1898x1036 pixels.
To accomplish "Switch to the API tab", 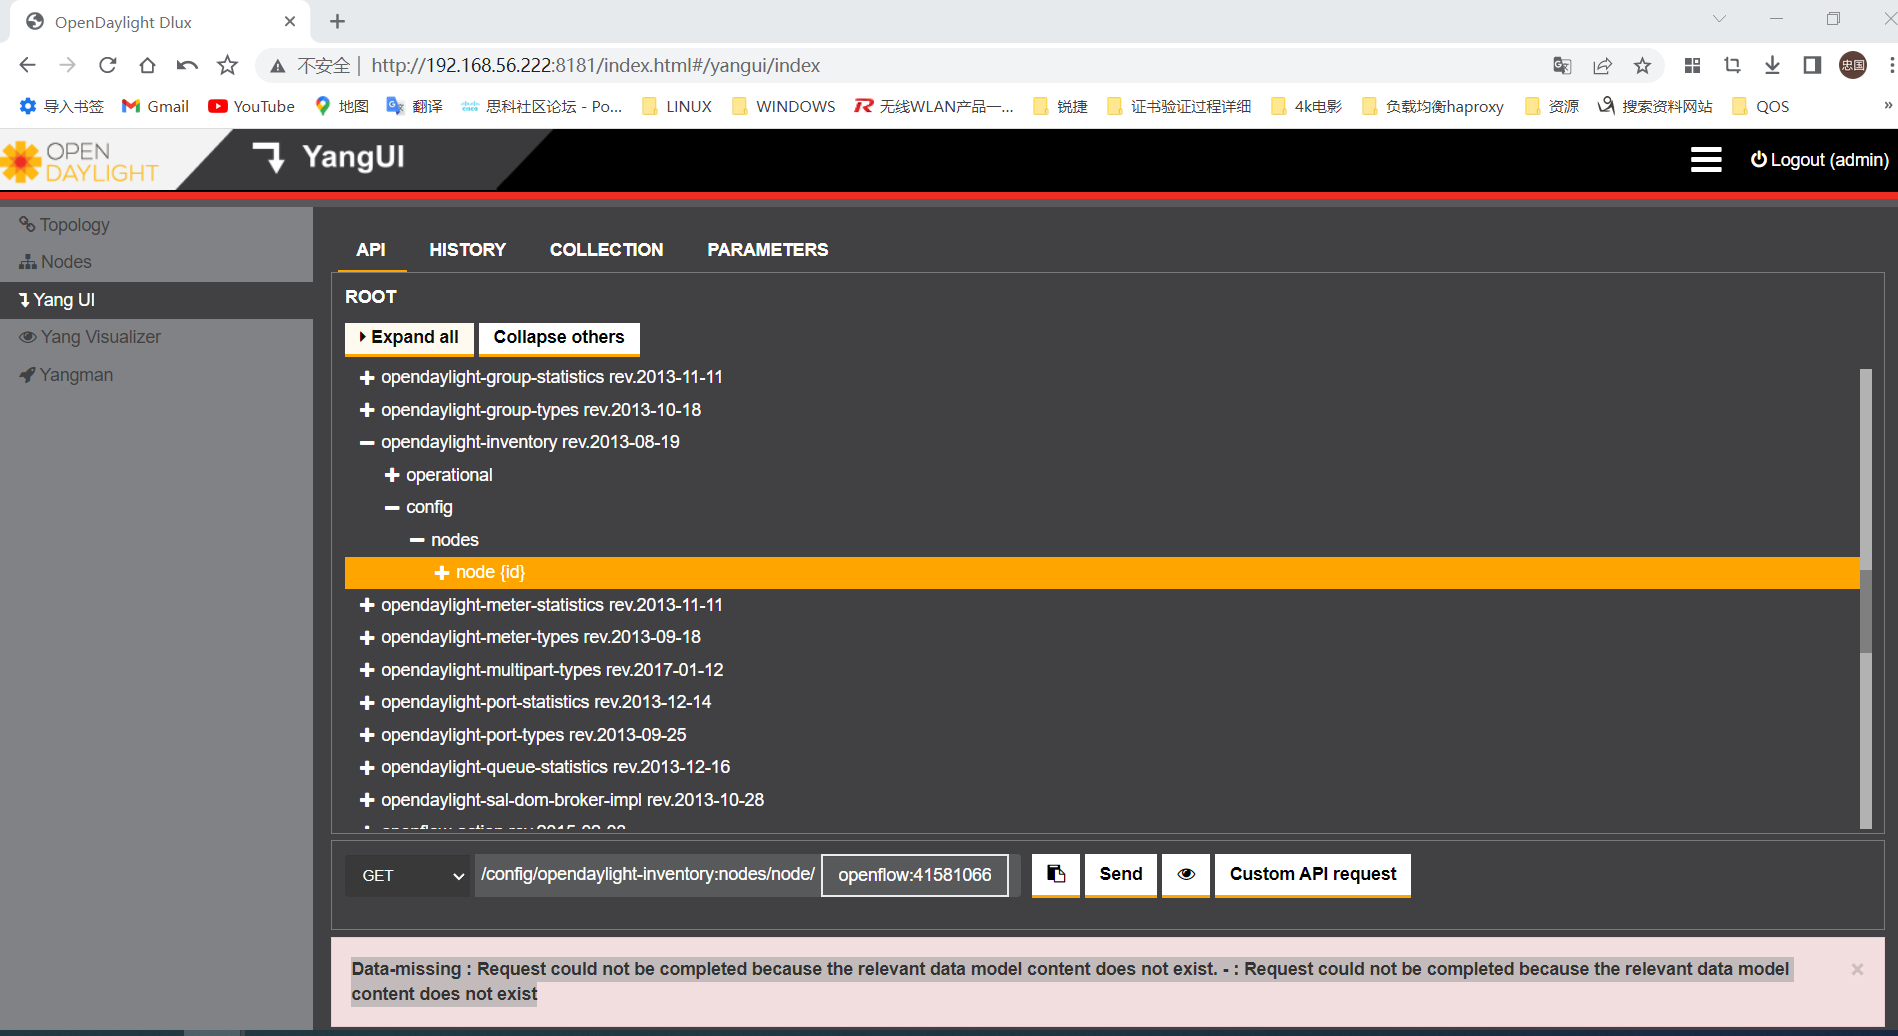I will pos(371,250).
